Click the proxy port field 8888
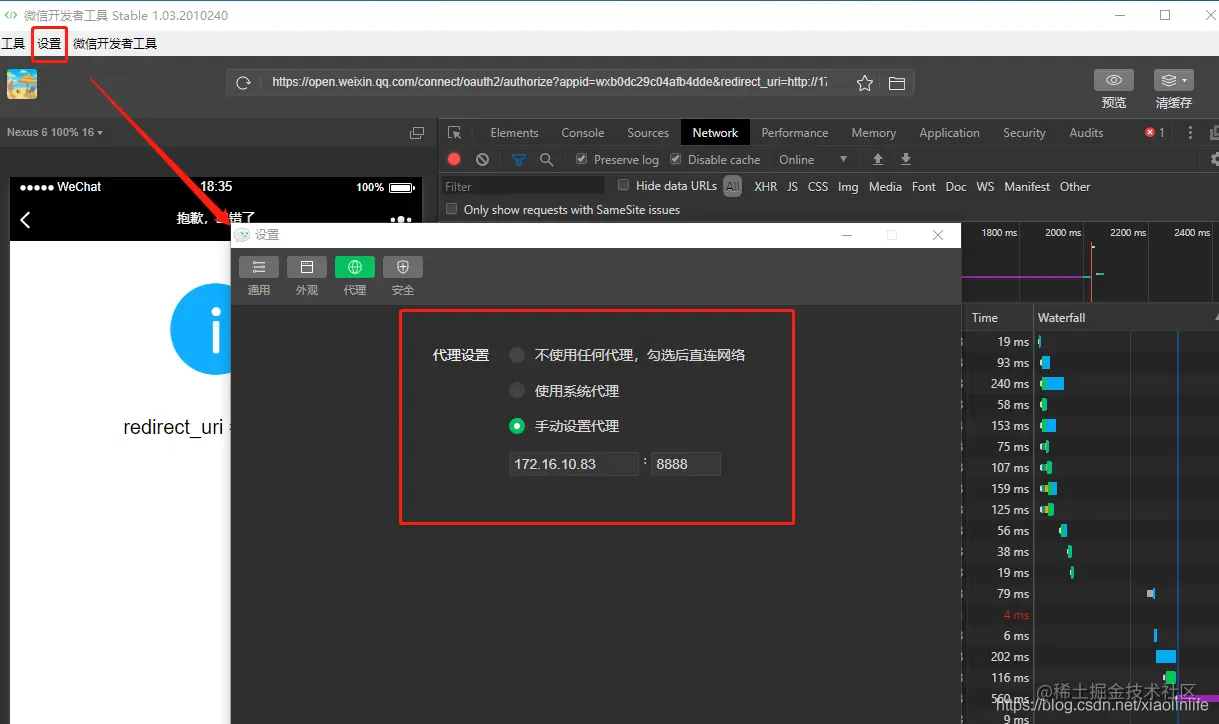The width and height of the screenshot is (1219, 724). point(686,464)
